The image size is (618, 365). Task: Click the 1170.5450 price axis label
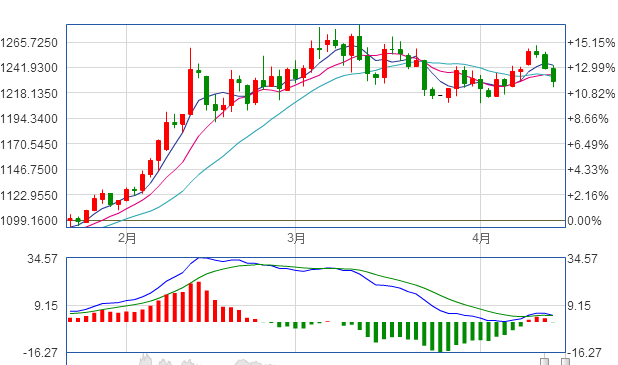click(29, 145)
